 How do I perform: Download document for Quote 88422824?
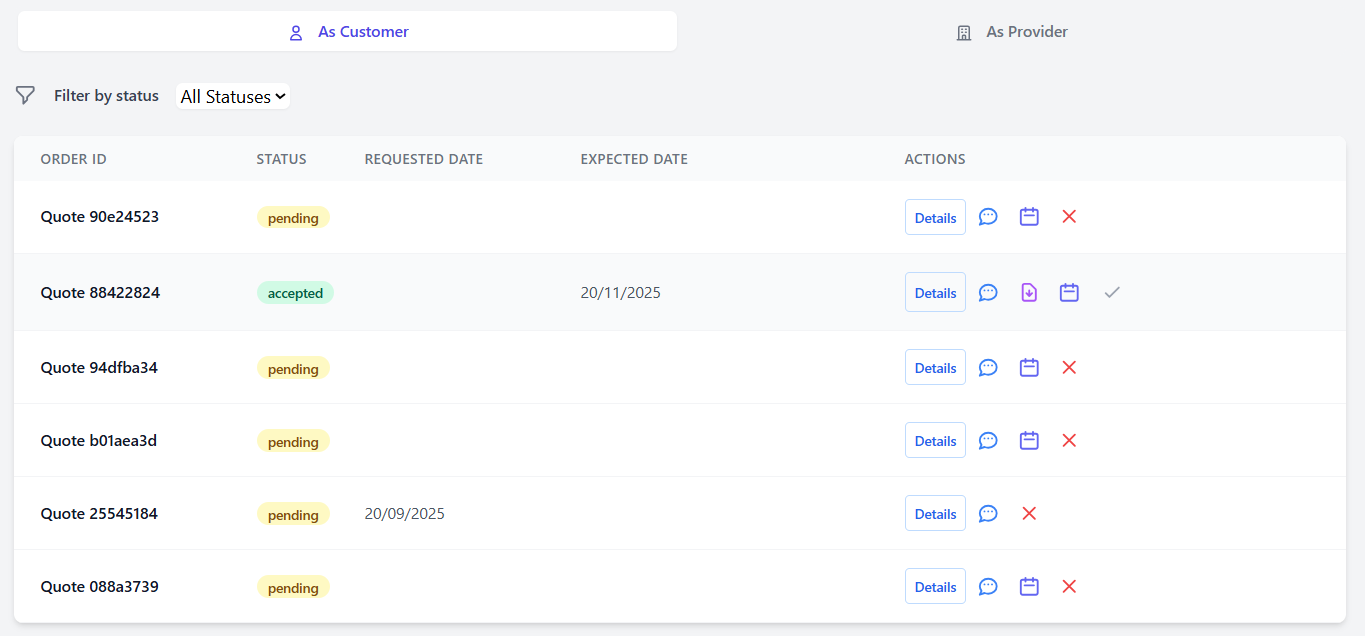point(1029,293)
